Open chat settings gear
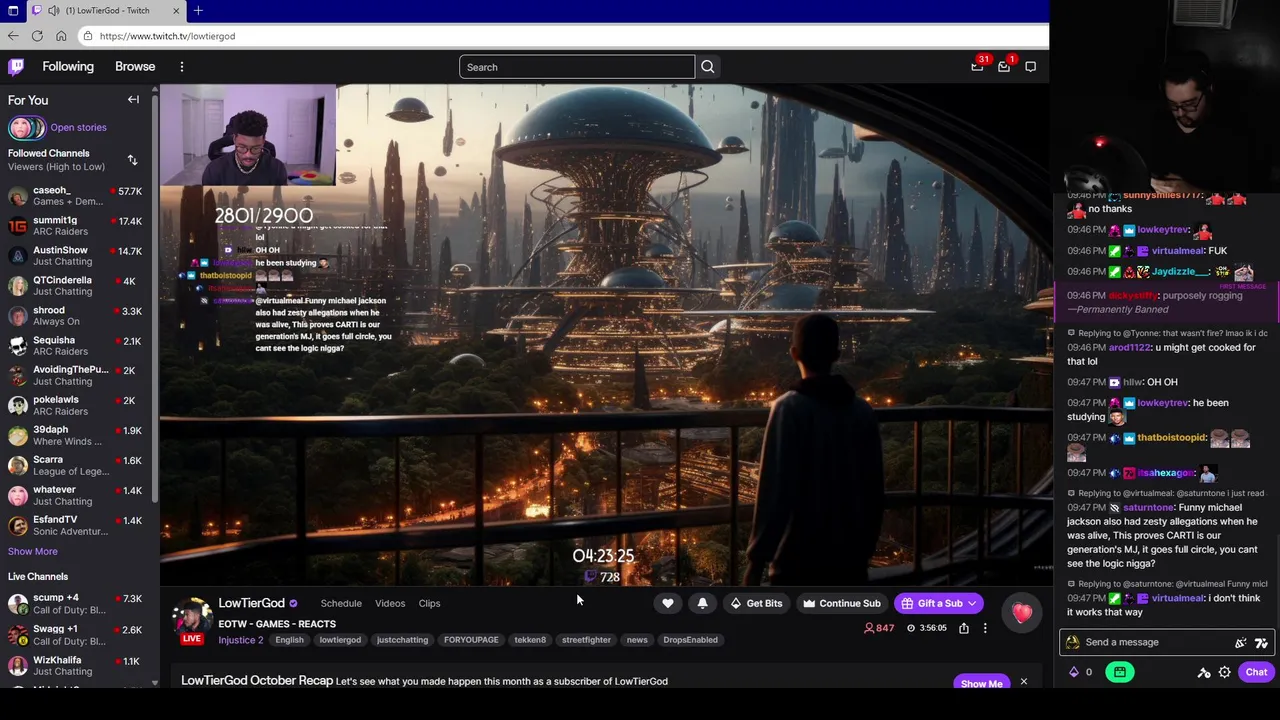 click(x=1224, y=672)
